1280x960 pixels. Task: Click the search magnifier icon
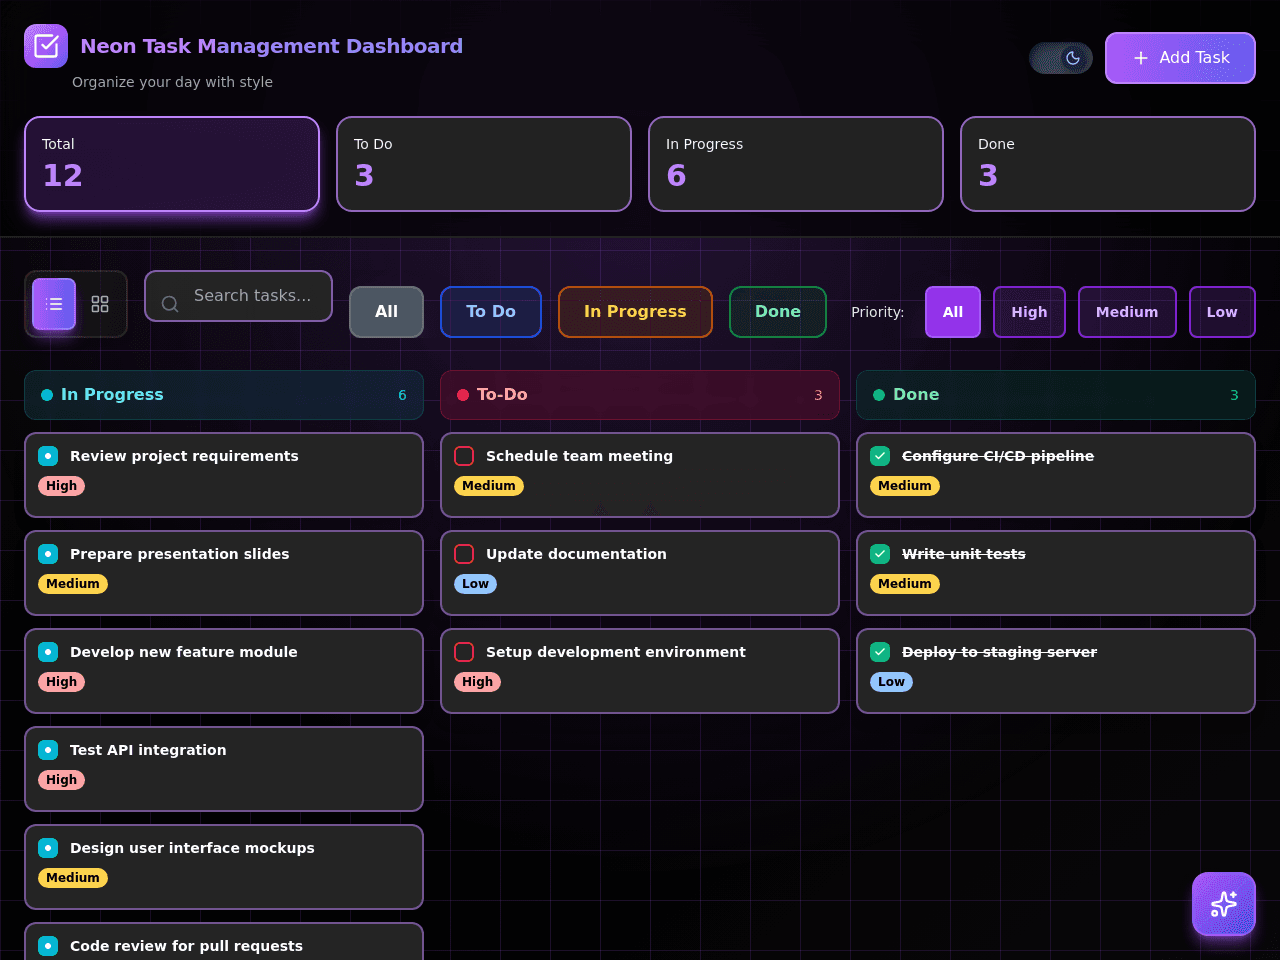coord(170,303)
